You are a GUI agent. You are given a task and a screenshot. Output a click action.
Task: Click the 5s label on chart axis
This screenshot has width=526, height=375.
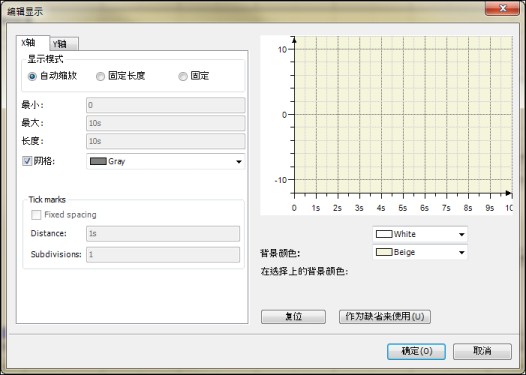pyautogui.click(x=403, y=208)
